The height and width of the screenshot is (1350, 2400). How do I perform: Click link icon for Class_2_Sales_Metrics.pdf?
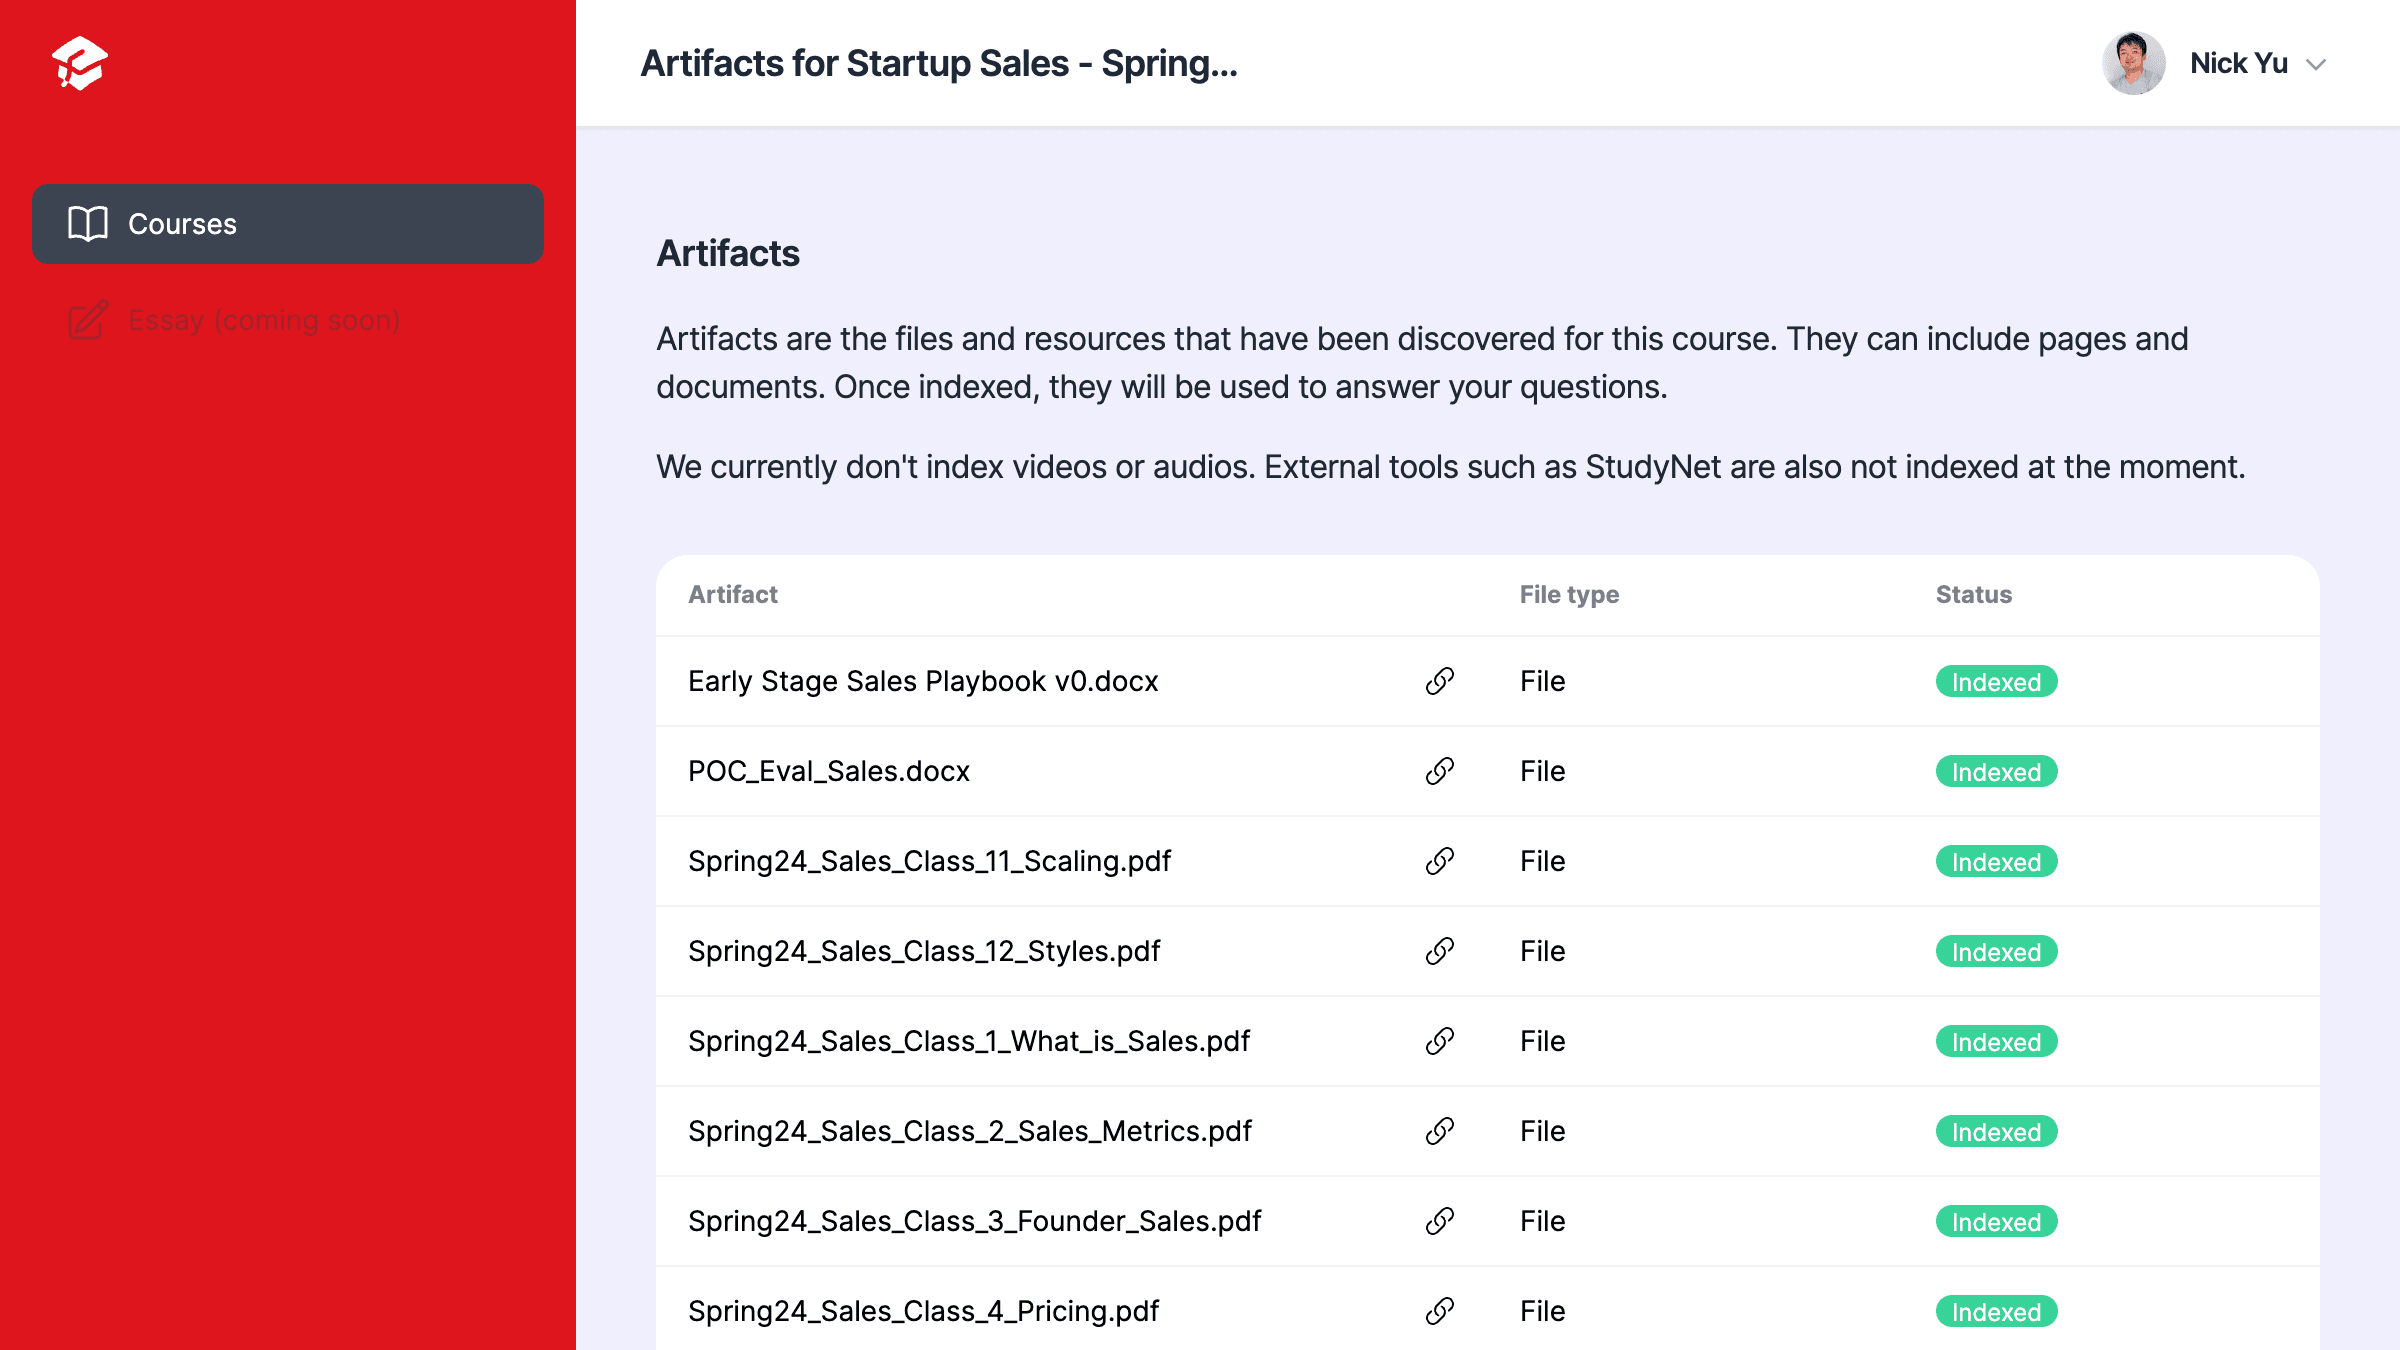1439,1131
